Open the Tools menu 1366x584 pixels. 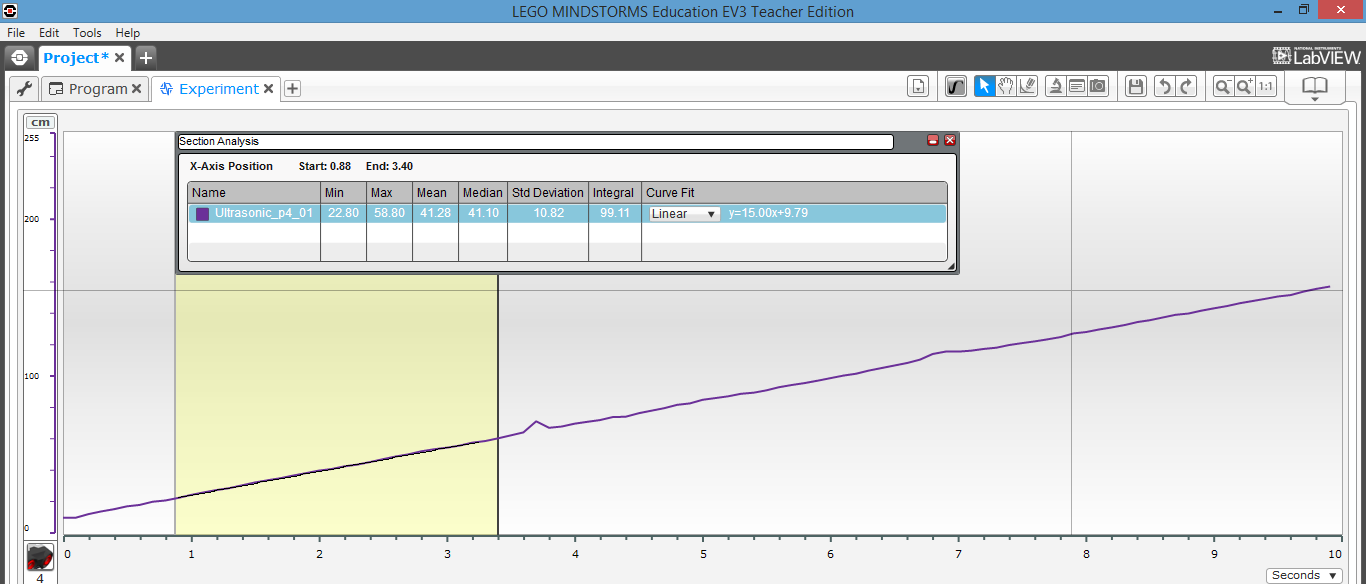click(x=87, y=33)
